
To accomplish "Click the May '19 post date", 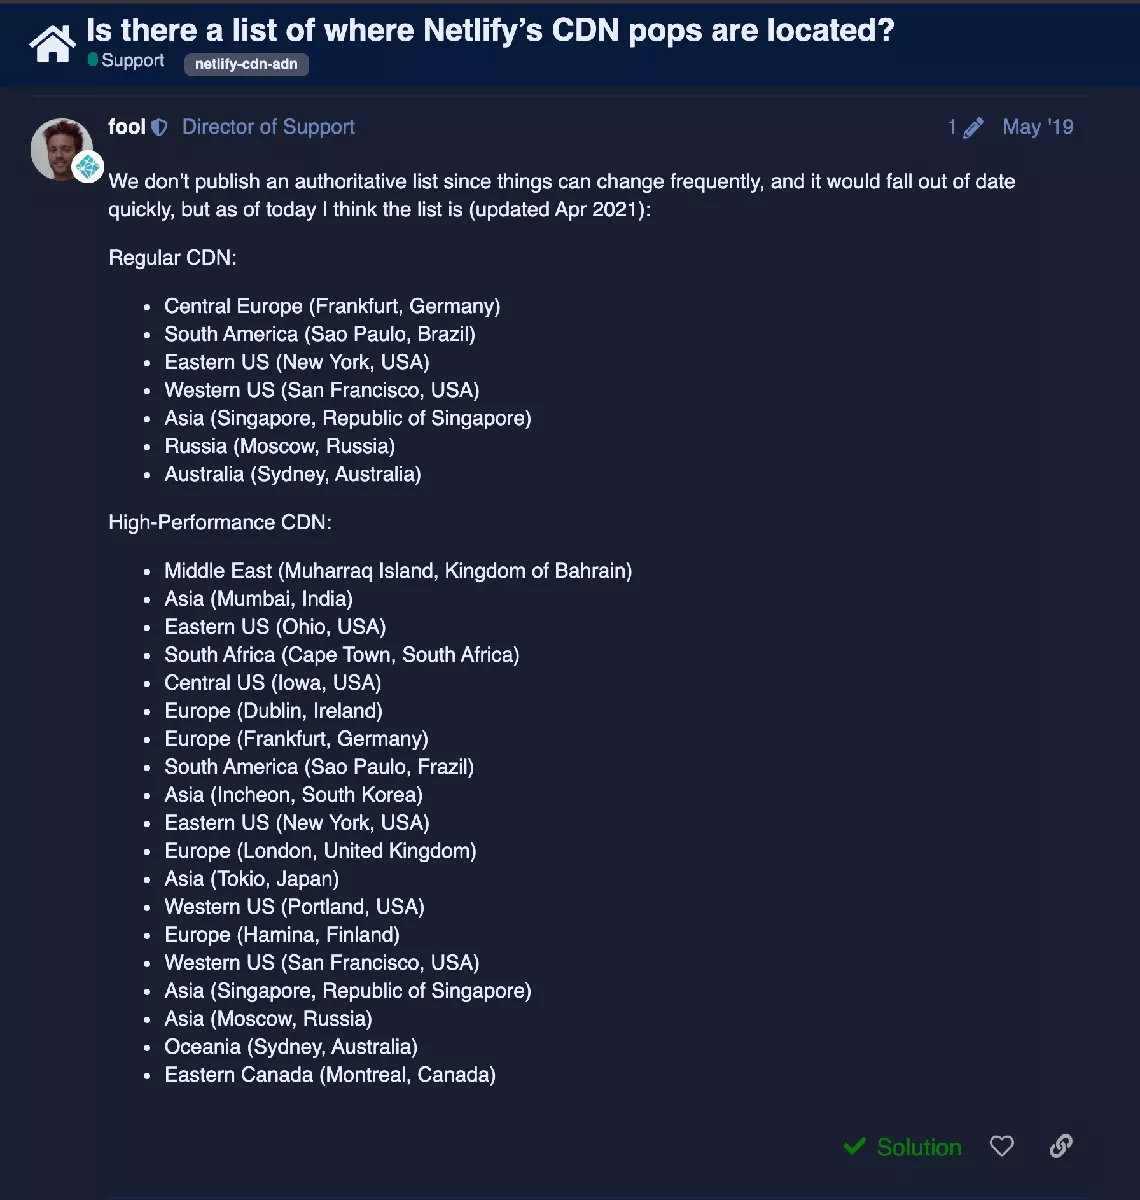I will pyautogui.click(x=1038, y=127).
